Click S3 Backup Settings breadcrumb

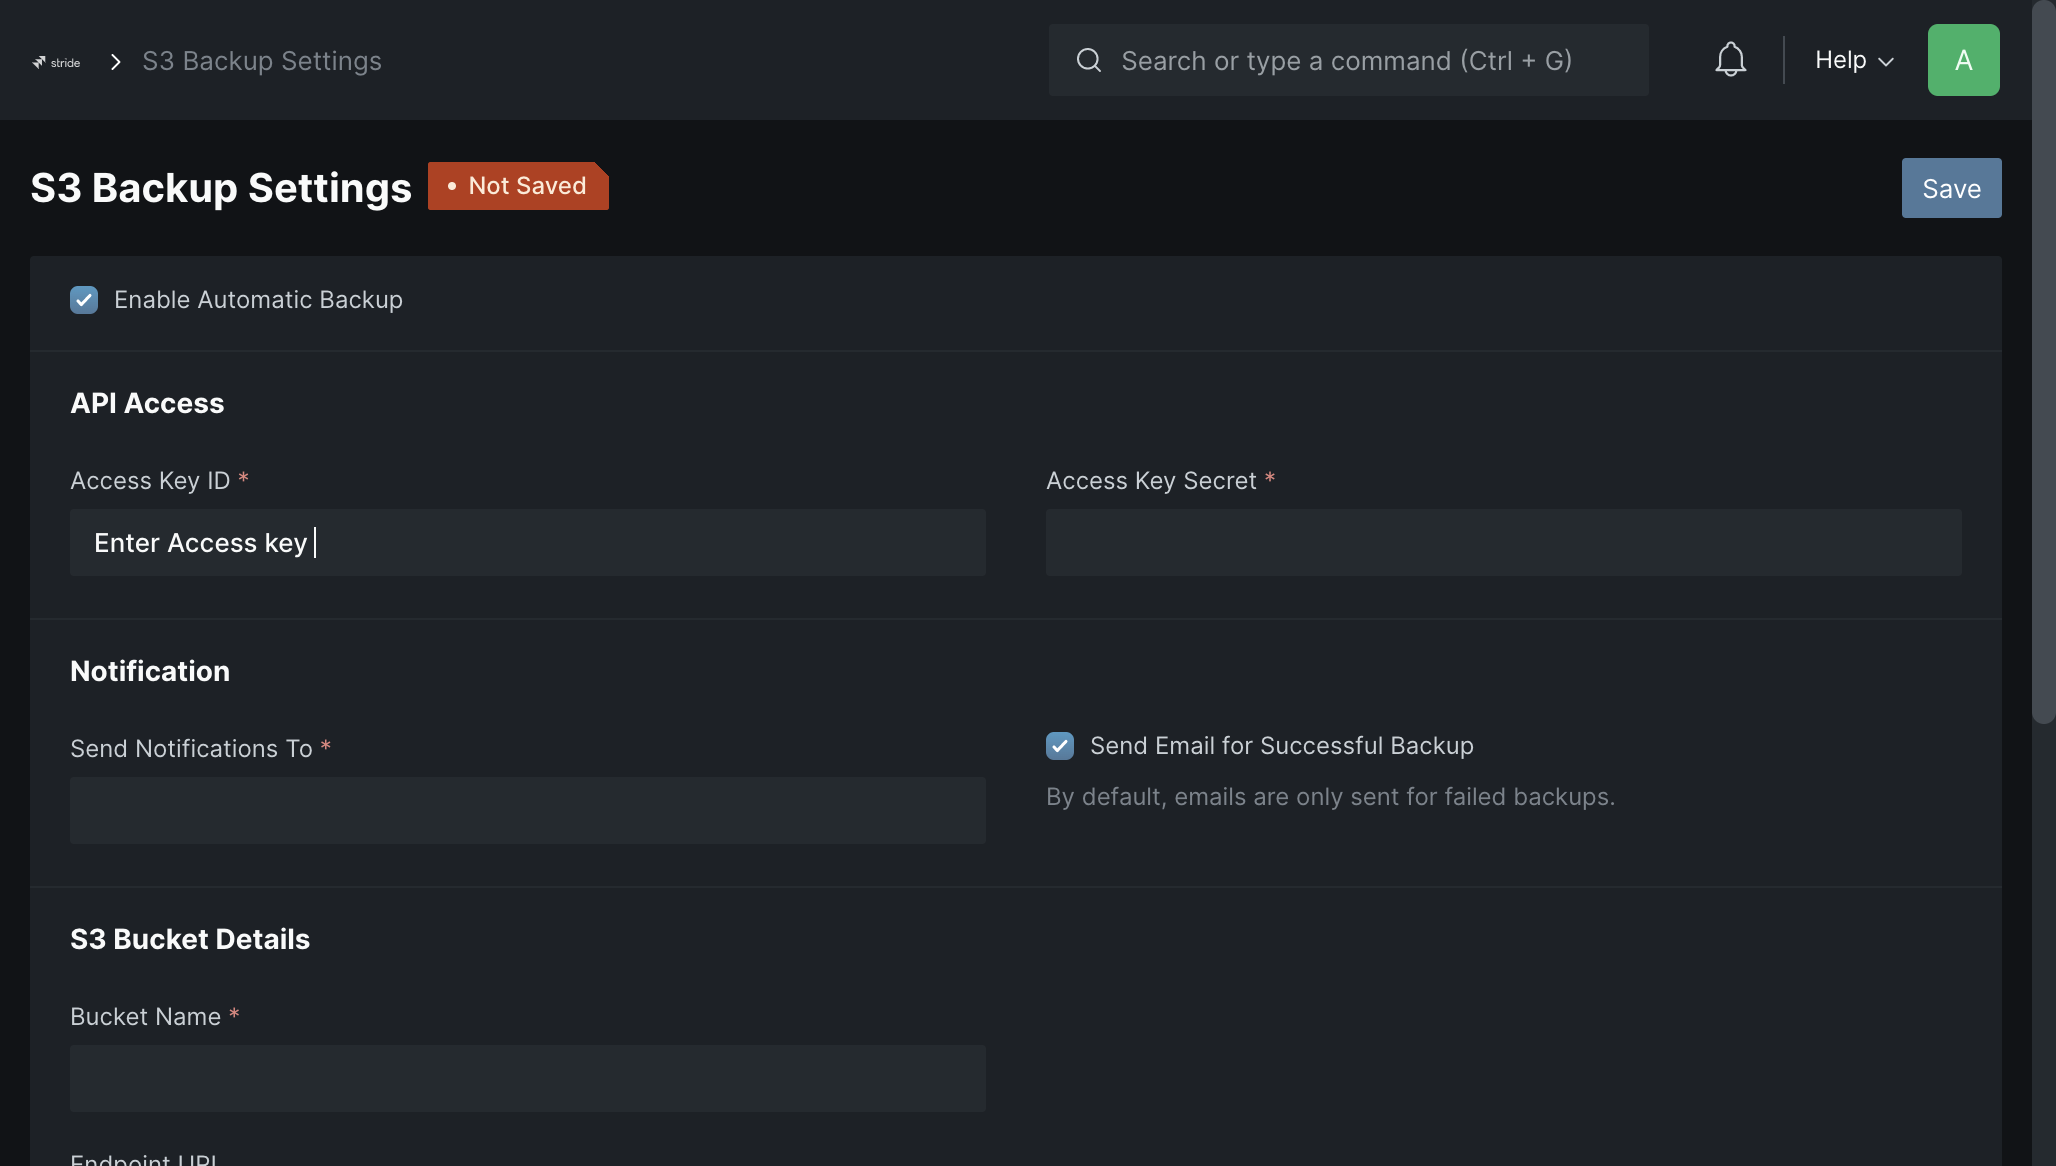(262, 61)
